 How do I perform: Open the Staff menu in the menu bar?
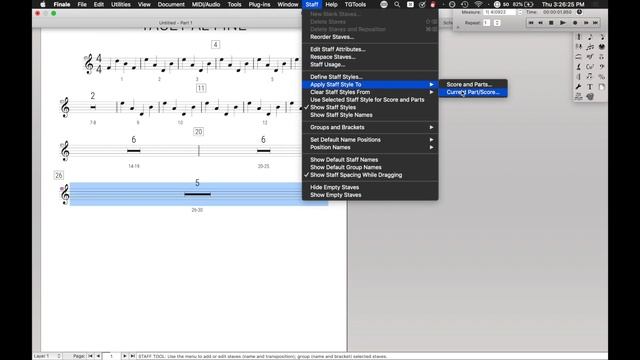coord(312,4)
